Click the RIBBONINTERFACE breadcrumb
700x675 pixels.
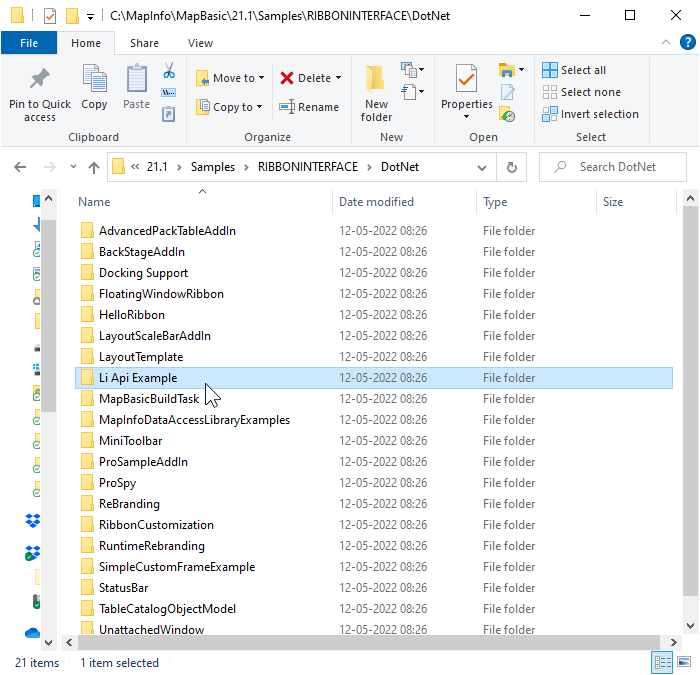pos(308,167)
